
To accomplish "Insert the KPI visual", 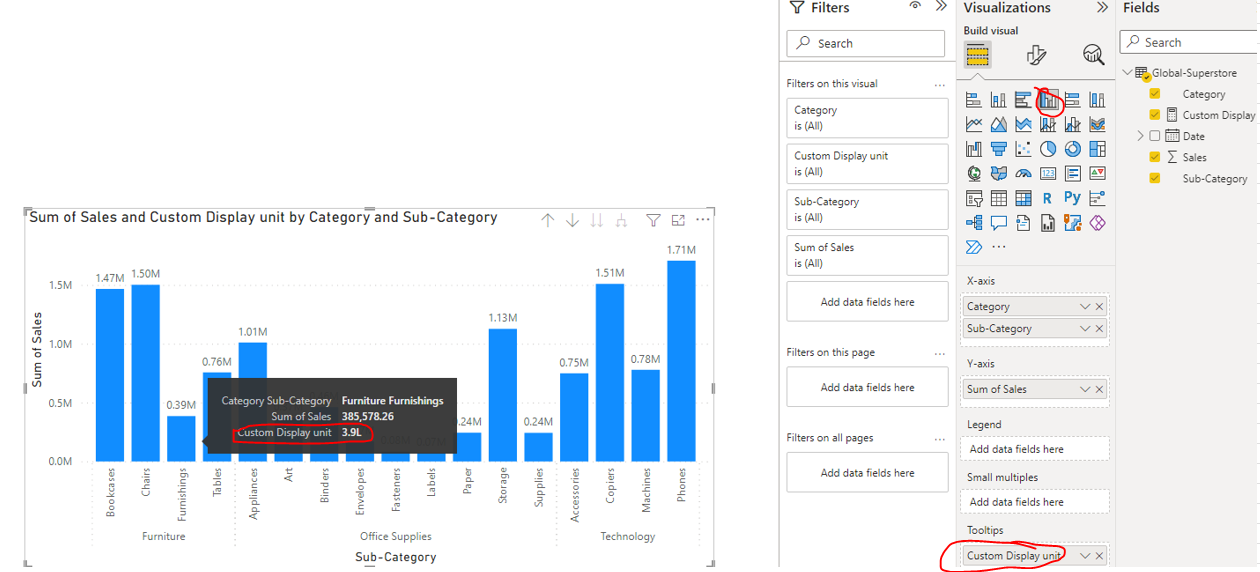I will [1097, 173].
